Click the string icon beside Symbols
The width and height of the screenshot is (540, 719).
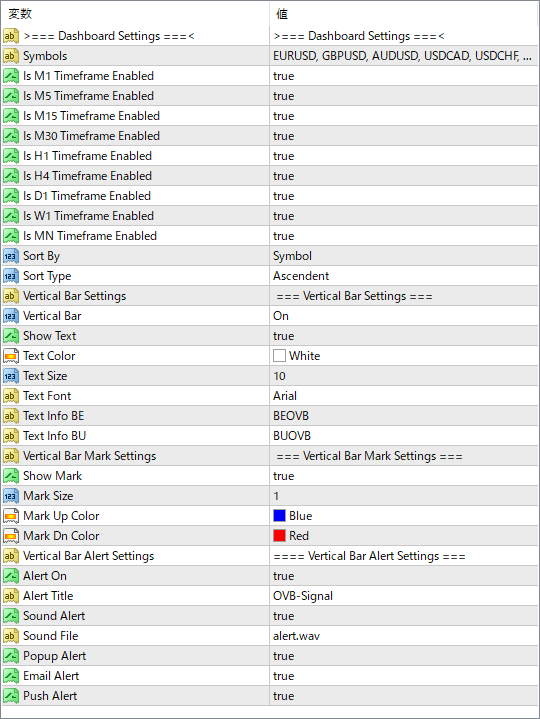coord(11,56)
